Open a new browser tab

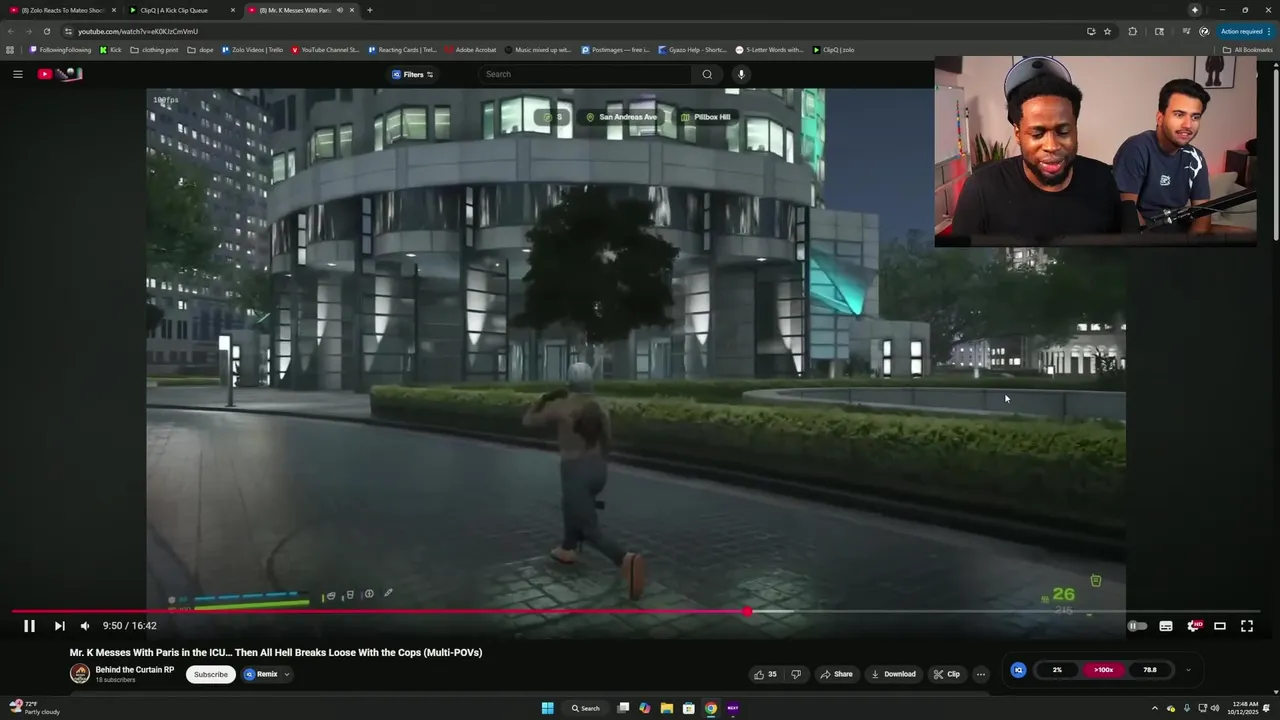(x=370, y=10)
